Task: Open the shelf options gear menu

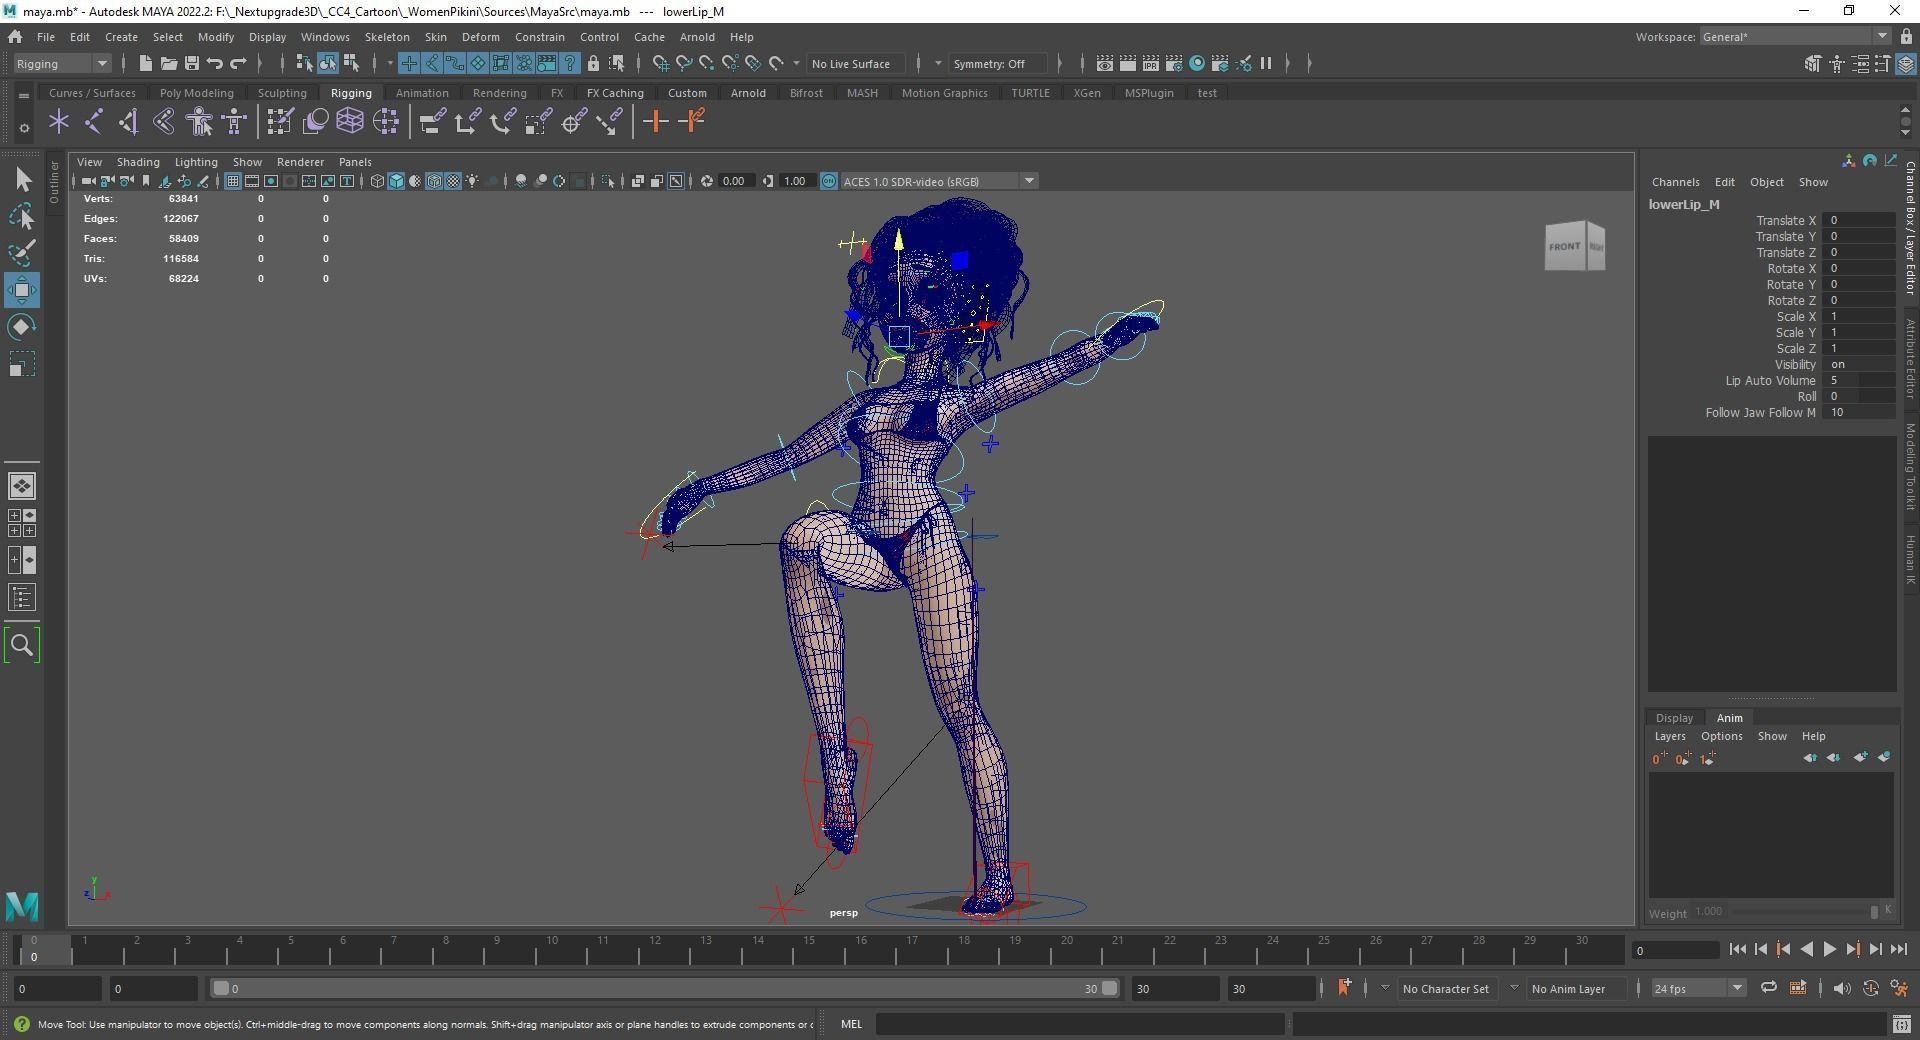Action: 24,128
